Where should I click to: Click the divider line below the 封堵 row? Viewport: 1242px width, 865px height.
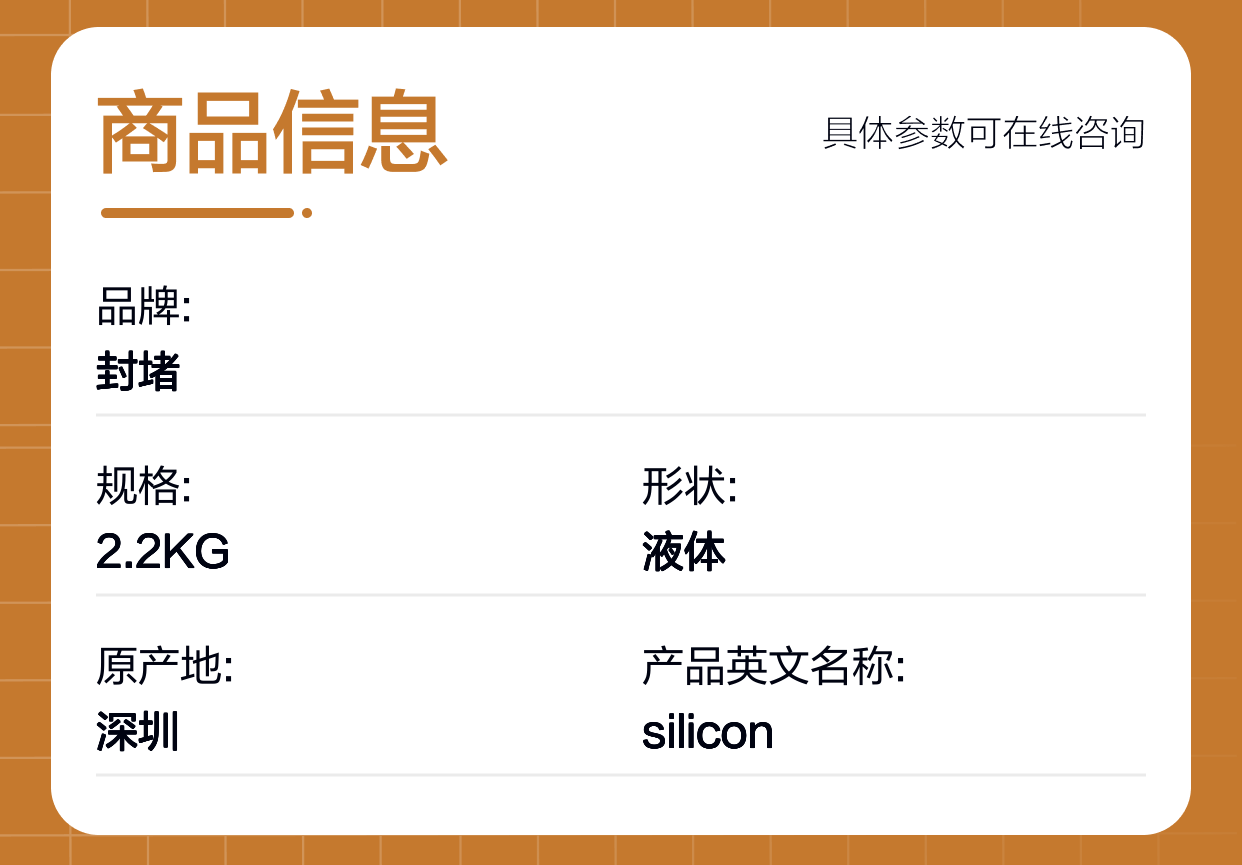620,414
